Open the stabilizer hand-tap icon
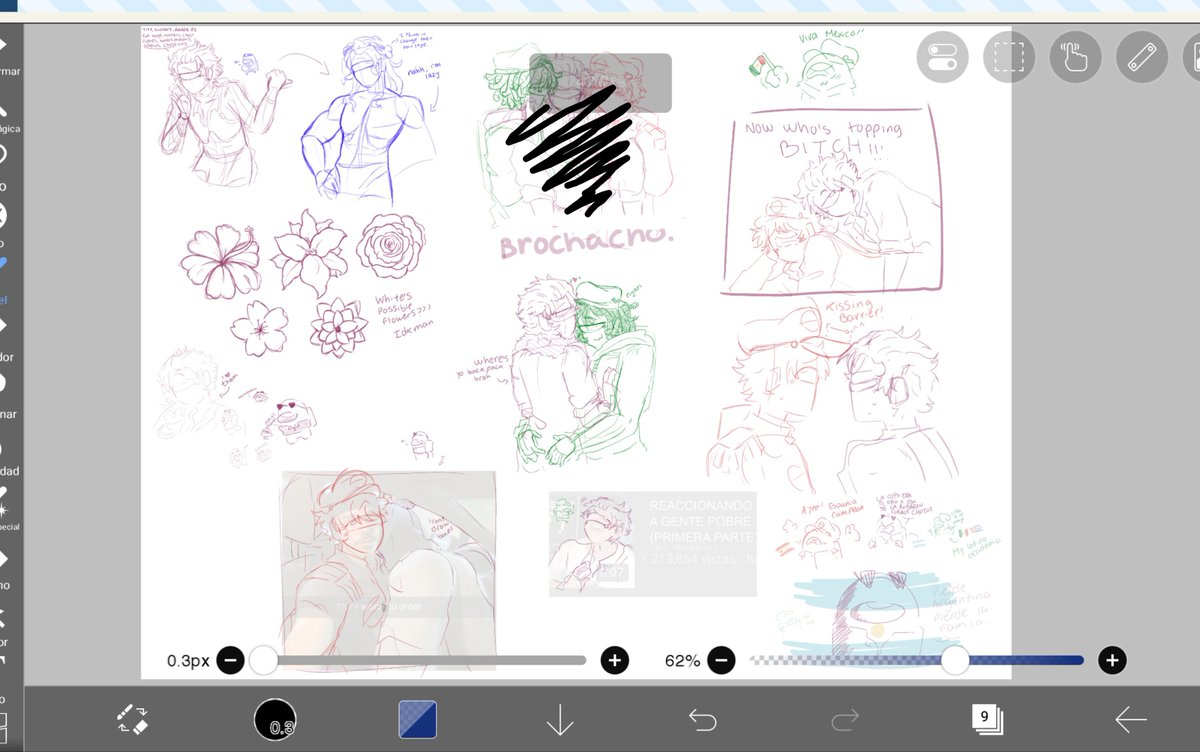Image resolution: width=1200 pixels, height=752 pixels. pyautogui.click(x=1075, y=56)
